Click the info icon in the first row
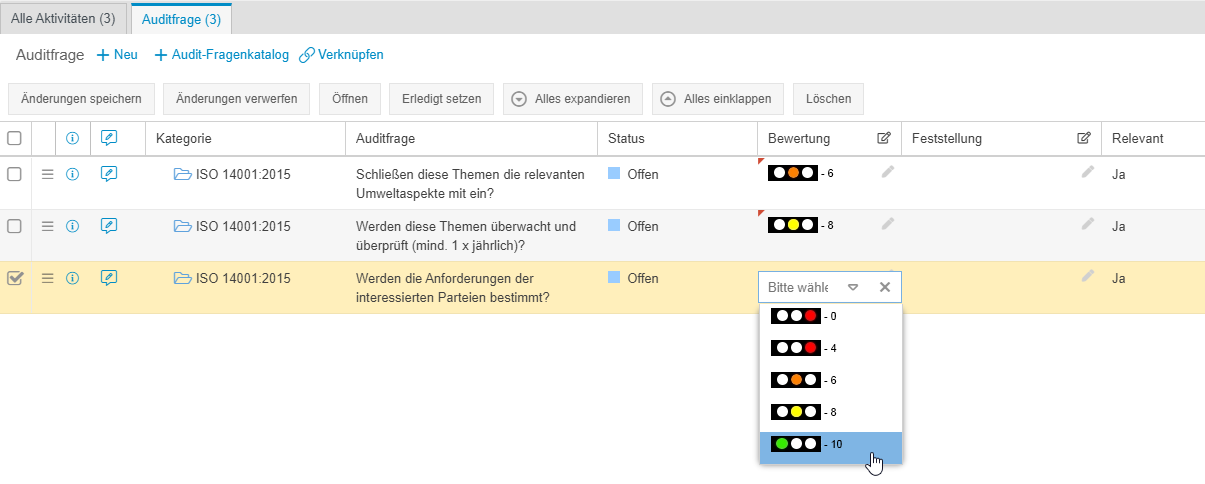The height and width of the screenshot is (484, 1205). (x=72, y=174)
